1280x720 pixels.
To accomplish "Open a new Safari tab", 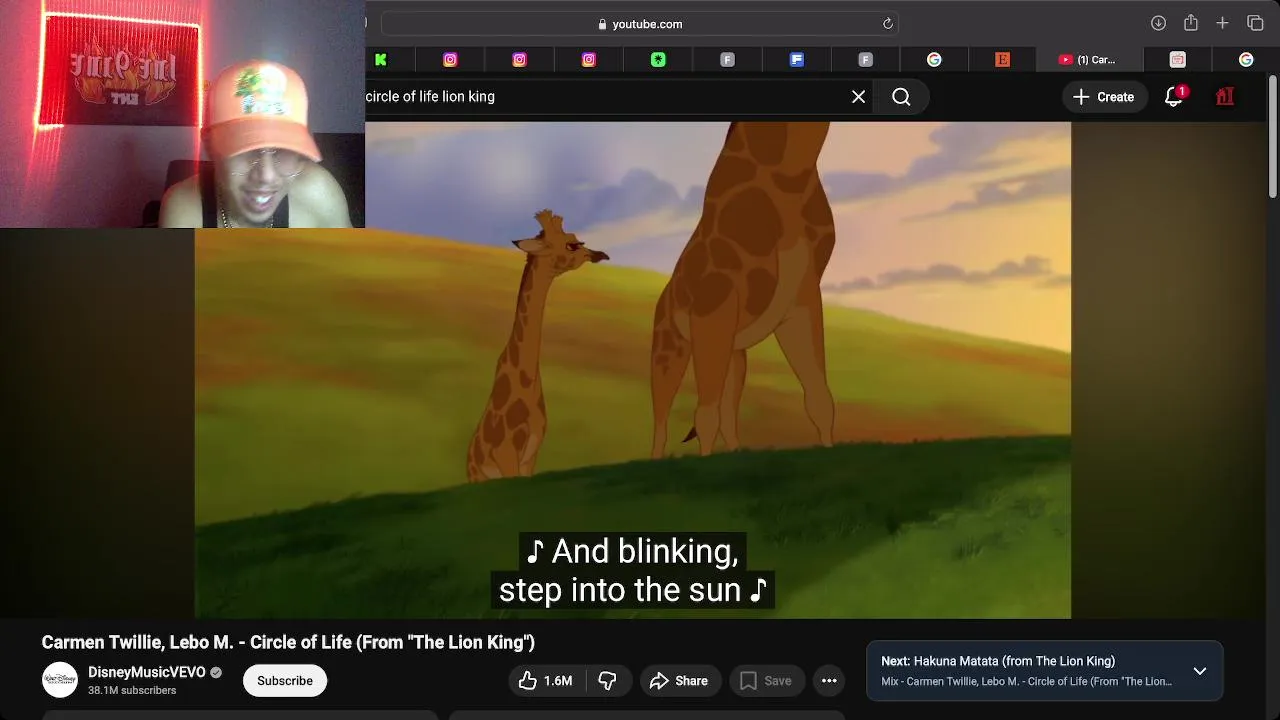I will 1222,23.
